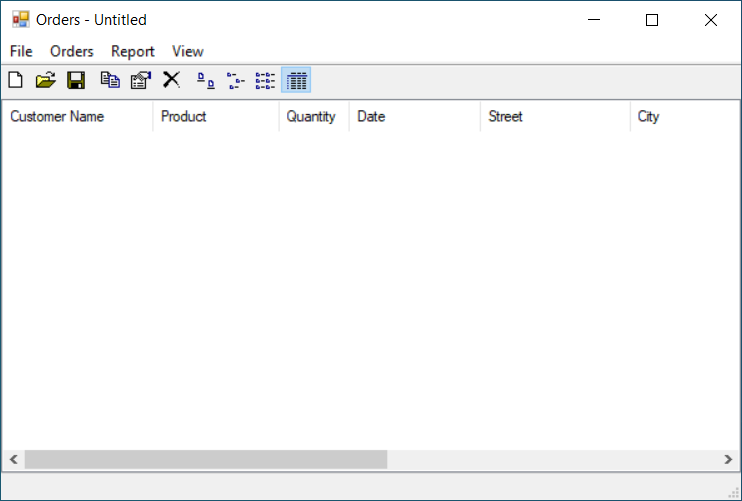Open the File menu
Image resolution: width=742 pixels, height=501 pixels.
coord(21,51)
